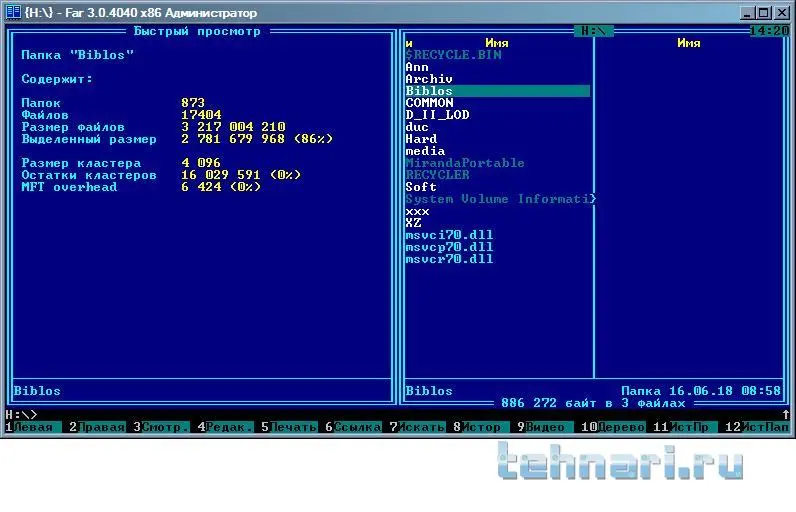Click key bar button 12 ИстПап
The width and height of the screenshot is (796, 512).
point(757,427)
